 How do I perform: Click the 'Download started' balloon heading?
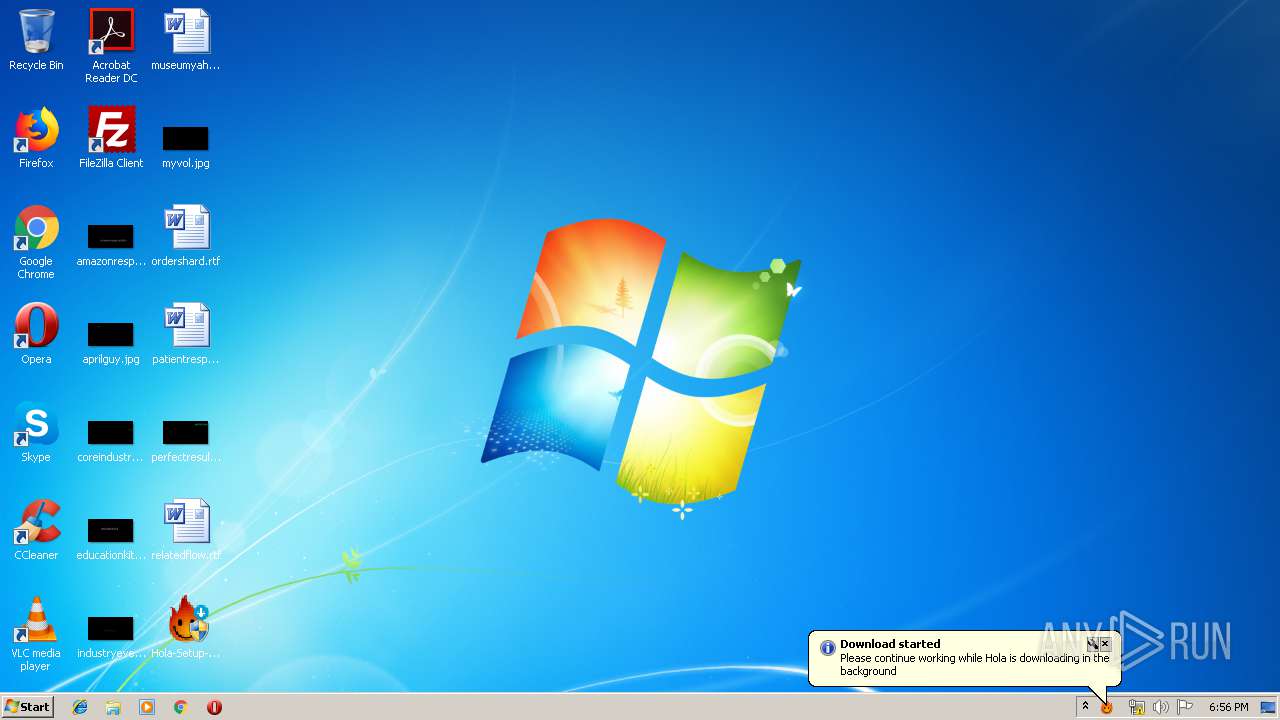[890, 644]
